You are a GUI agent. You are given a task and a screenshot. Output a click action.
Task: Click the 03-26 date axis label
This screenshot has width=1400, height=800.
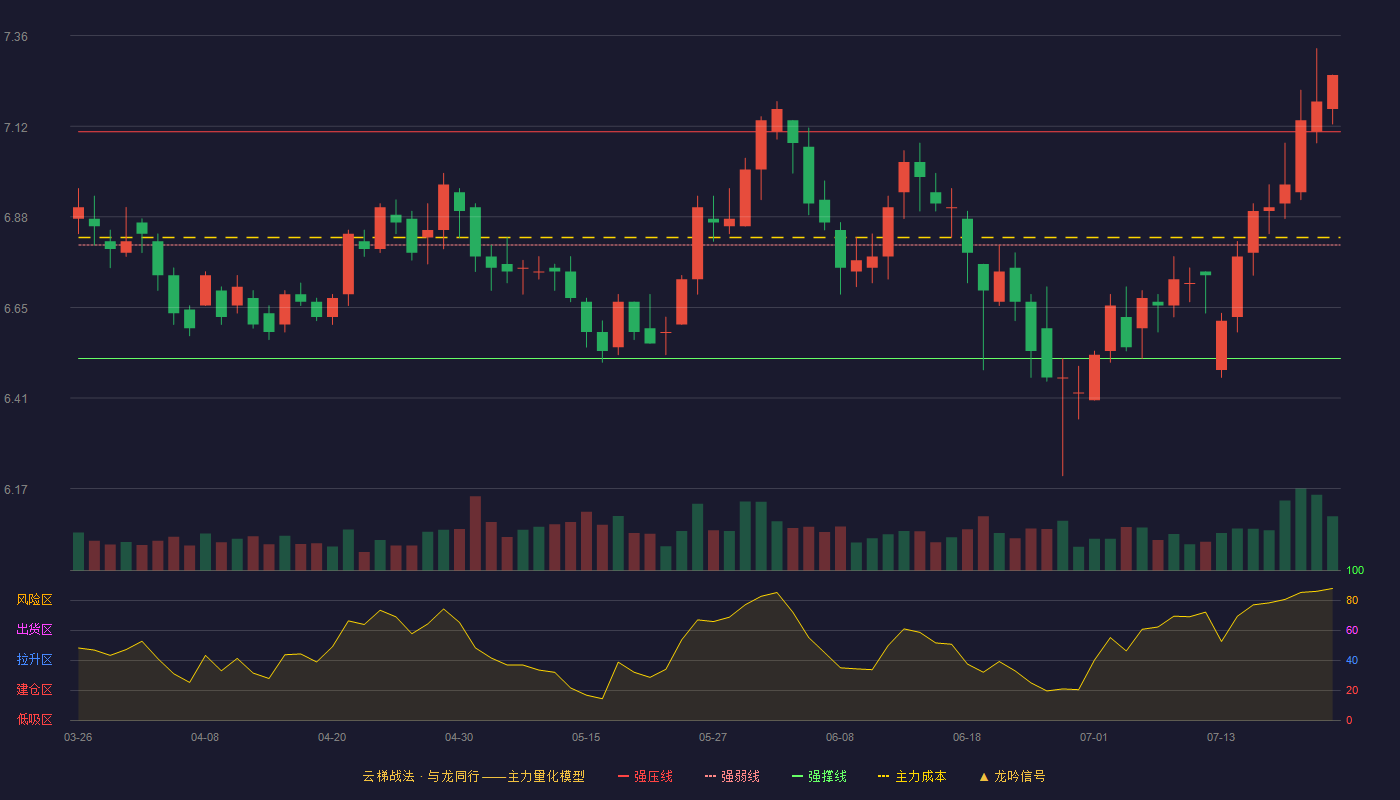(78, 737)
